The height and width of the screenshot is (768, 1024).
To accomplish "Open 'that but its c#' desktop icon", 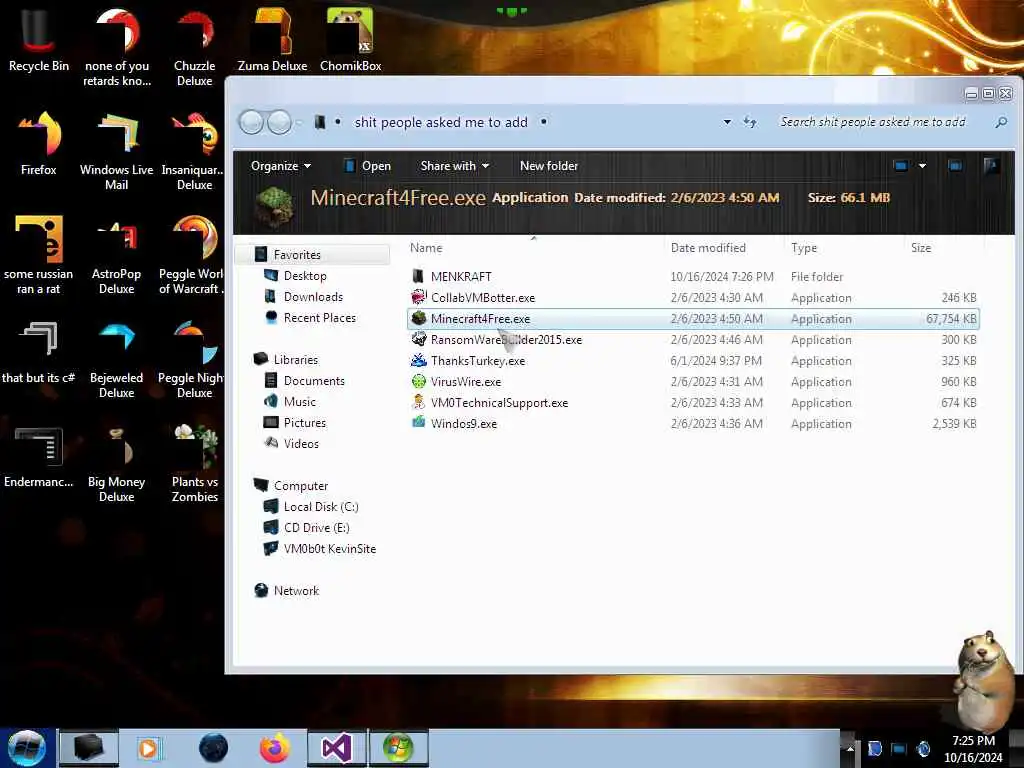I will [39, 351].
